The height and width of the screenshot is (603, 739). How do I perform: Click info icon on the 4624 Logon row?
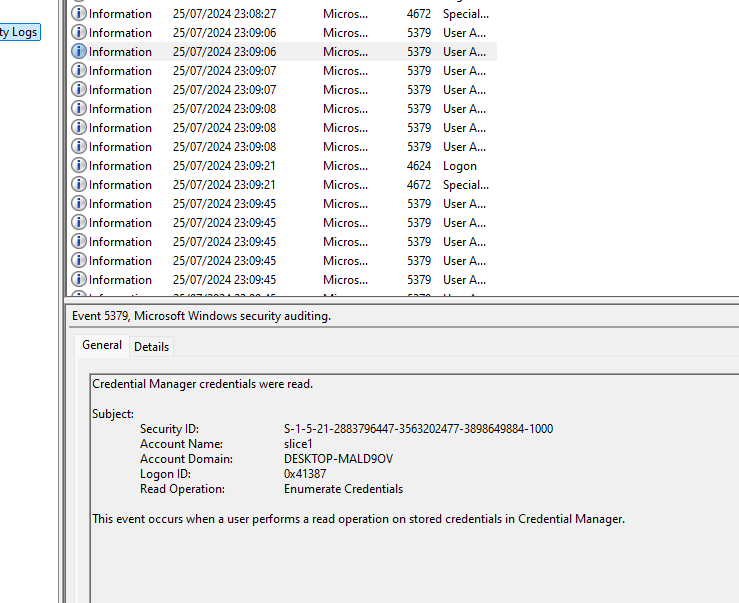point(79,166)
